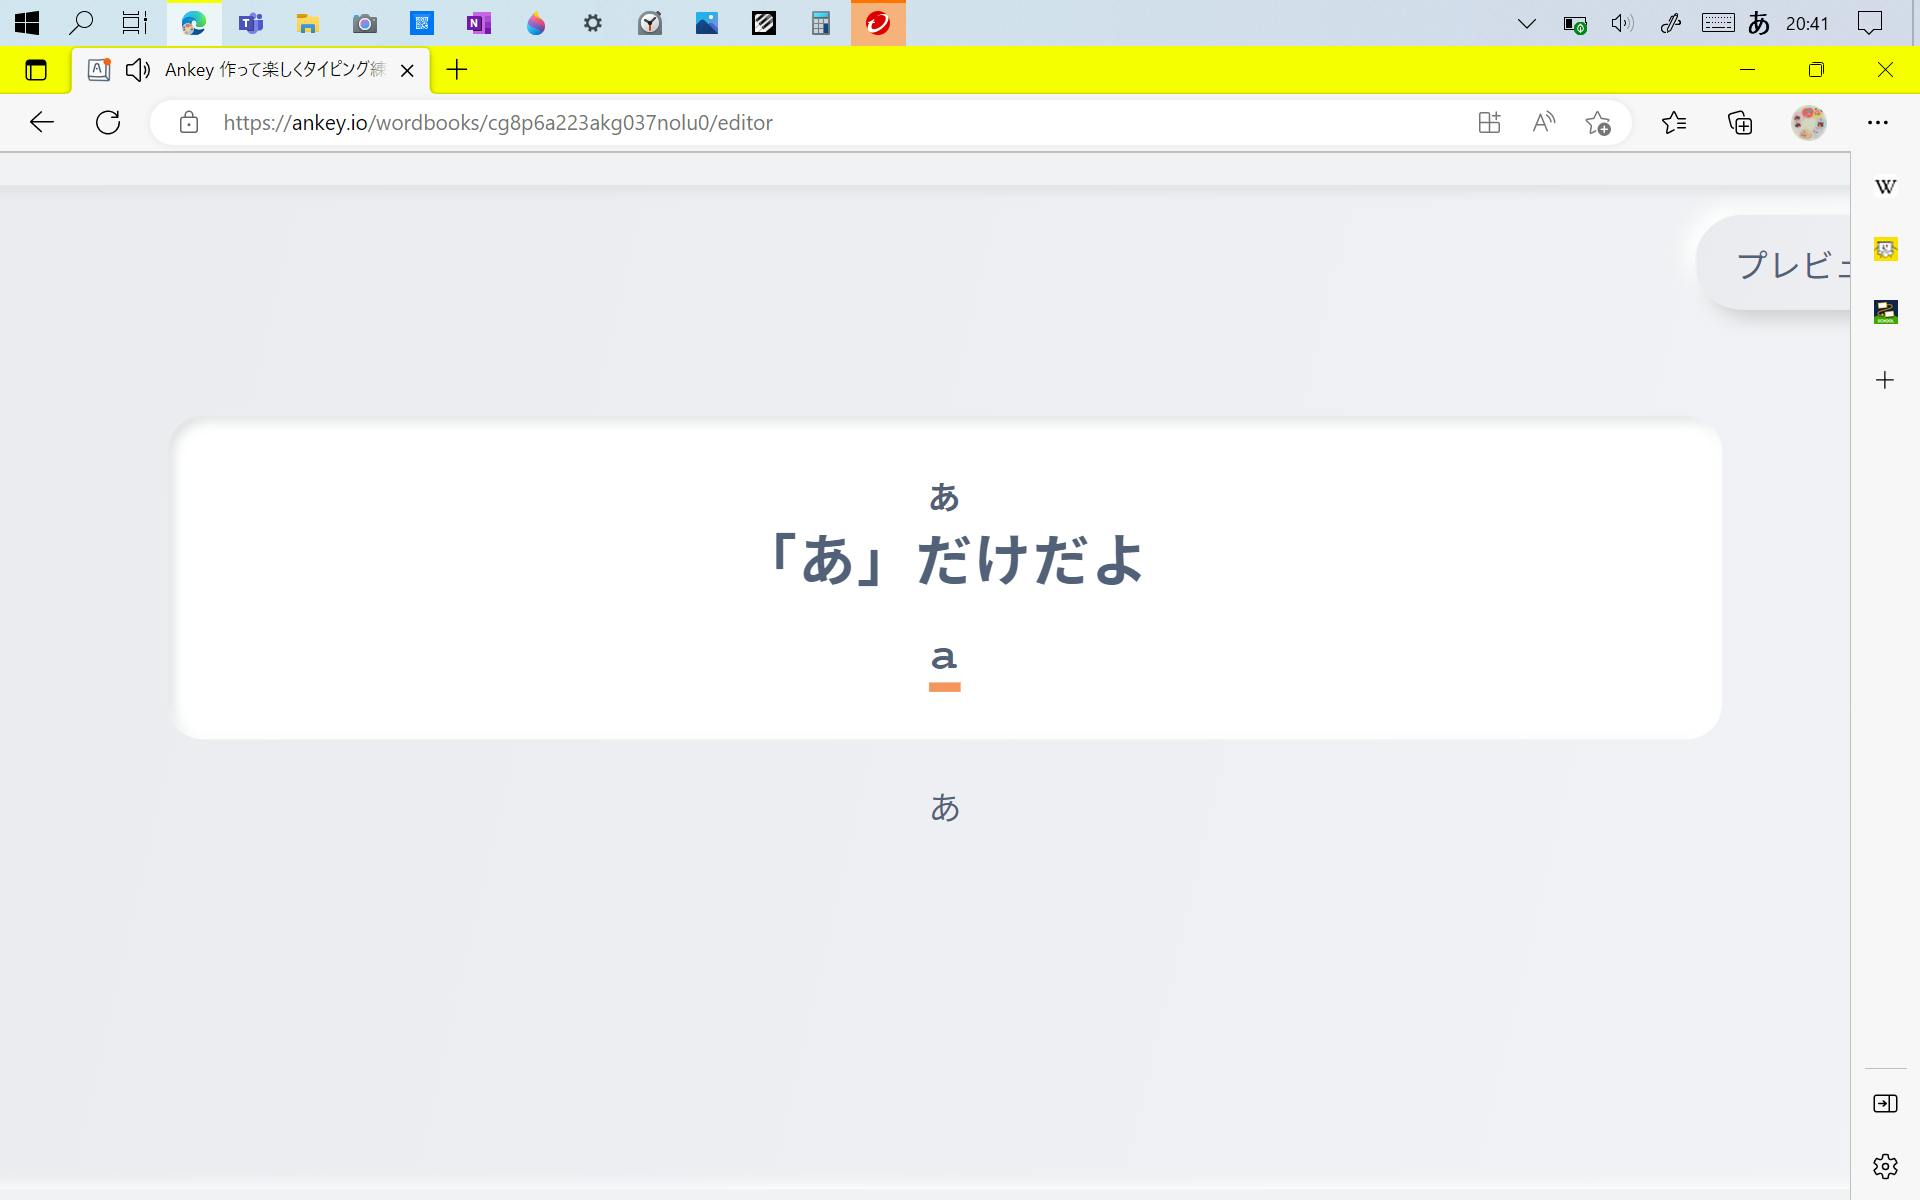The height and width of the screenshot is (1200, 1920).
Task: Open Edge Settings and more menu
Action: (x=1877, y=123)
